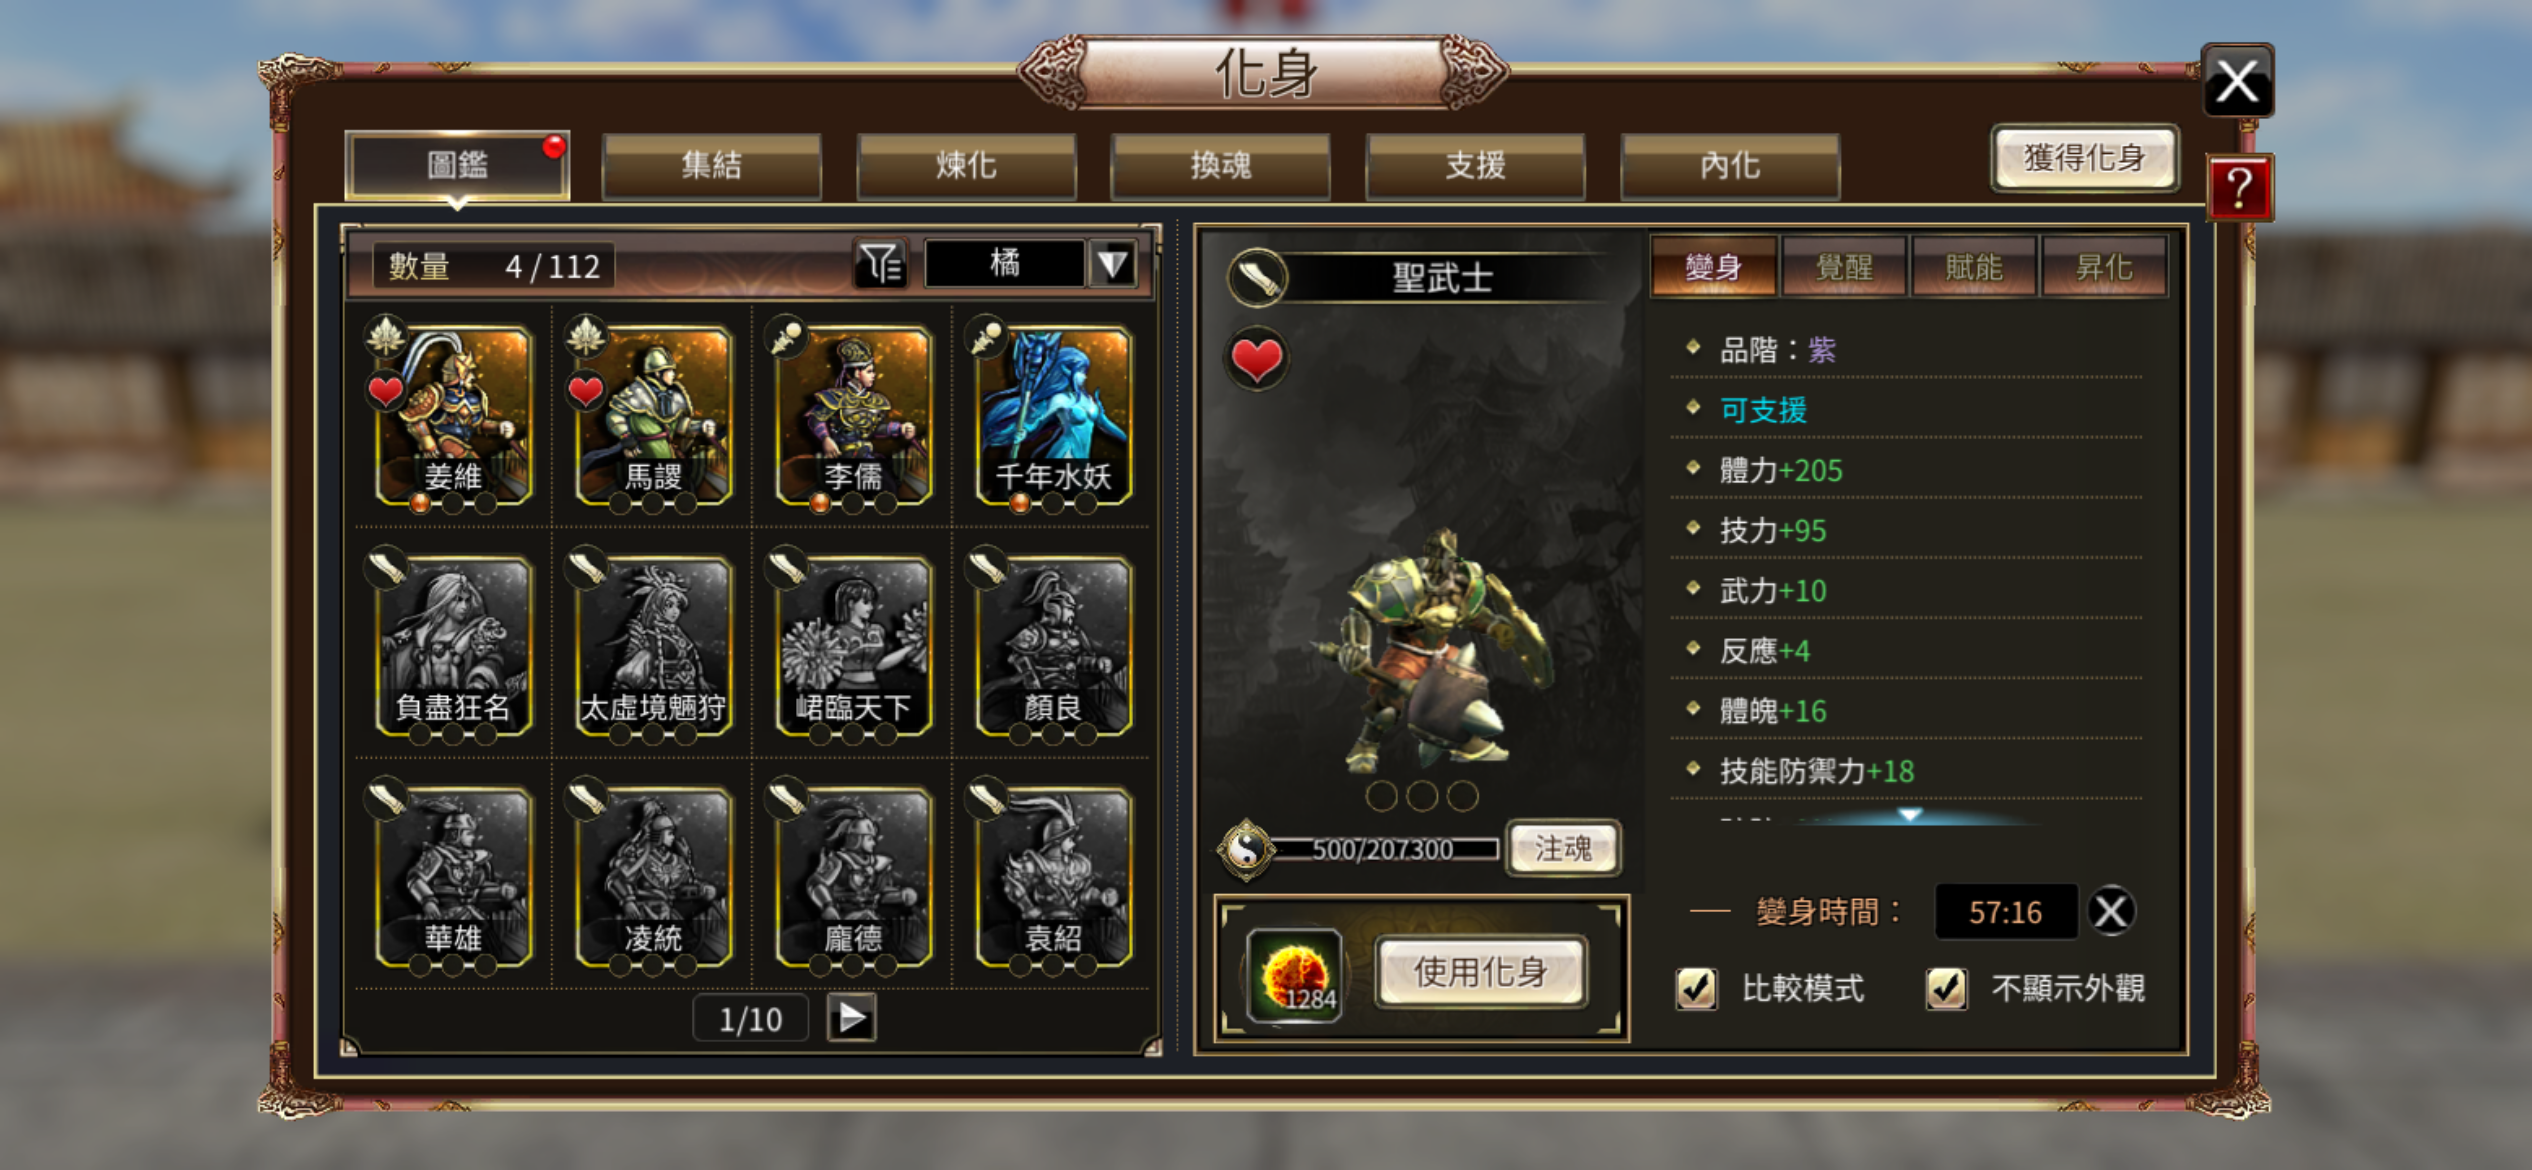Go to the next page arrow of avatar list

tap(851, 1018)
